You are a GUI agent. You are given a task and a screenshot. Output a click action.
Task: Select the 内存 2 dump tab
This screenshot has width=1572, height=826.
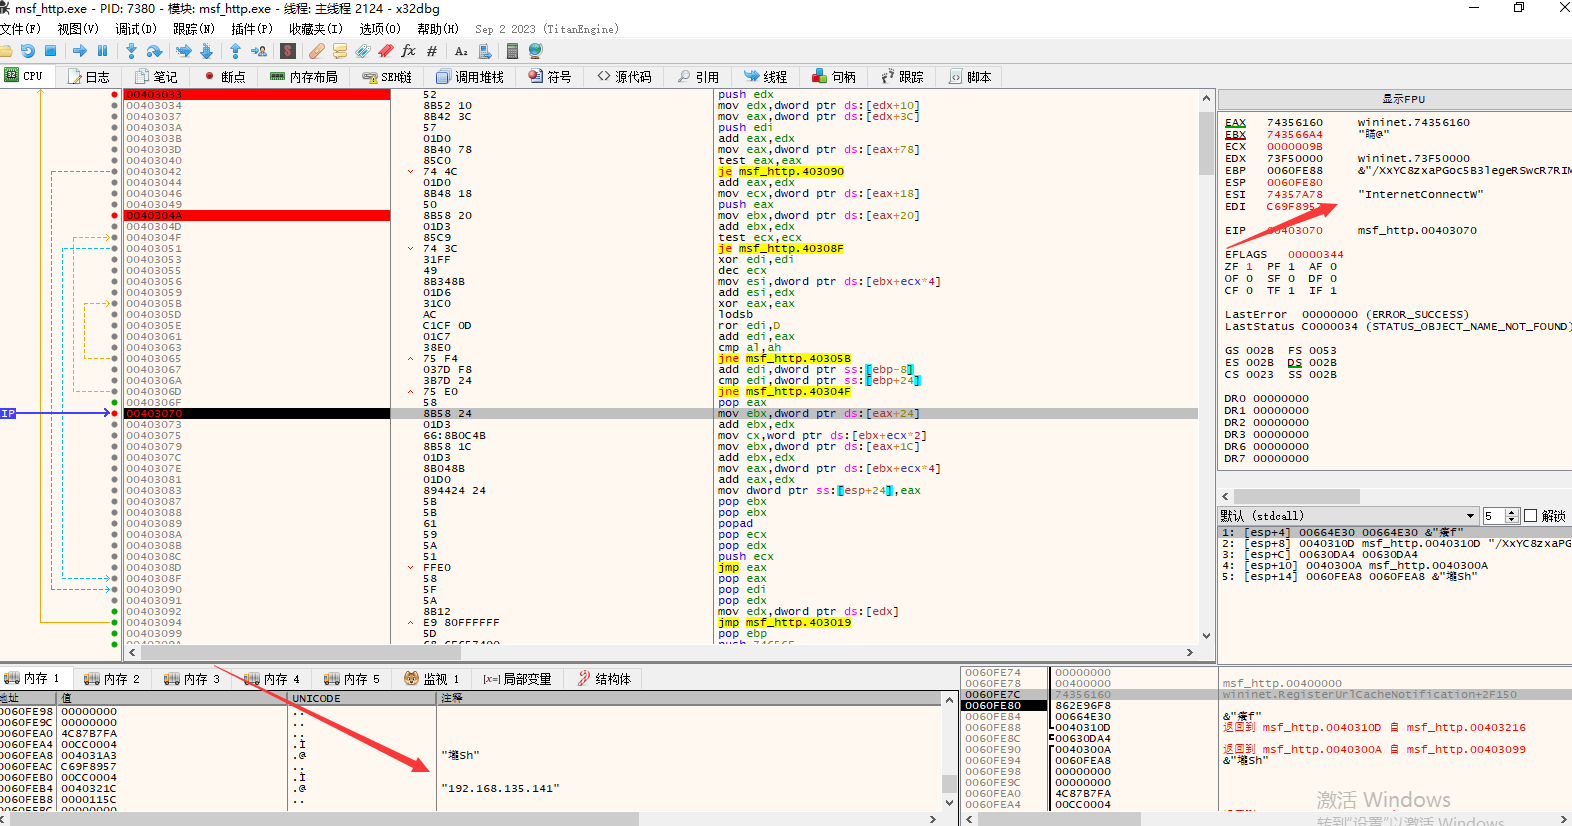[113, 679]
